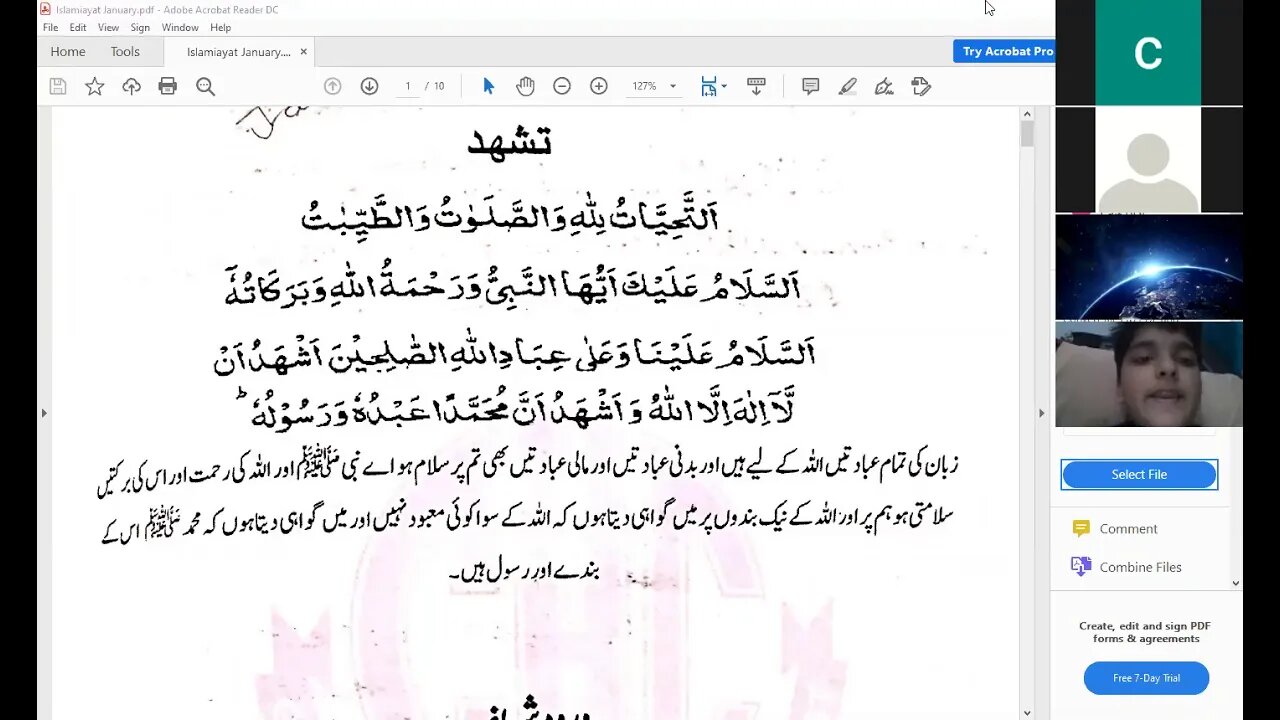Turn on scrolling mode from the toolbar
Image resolution: width=1280 pixels, height=720 pixels.
pyautogui.click(x=756, y=86)
